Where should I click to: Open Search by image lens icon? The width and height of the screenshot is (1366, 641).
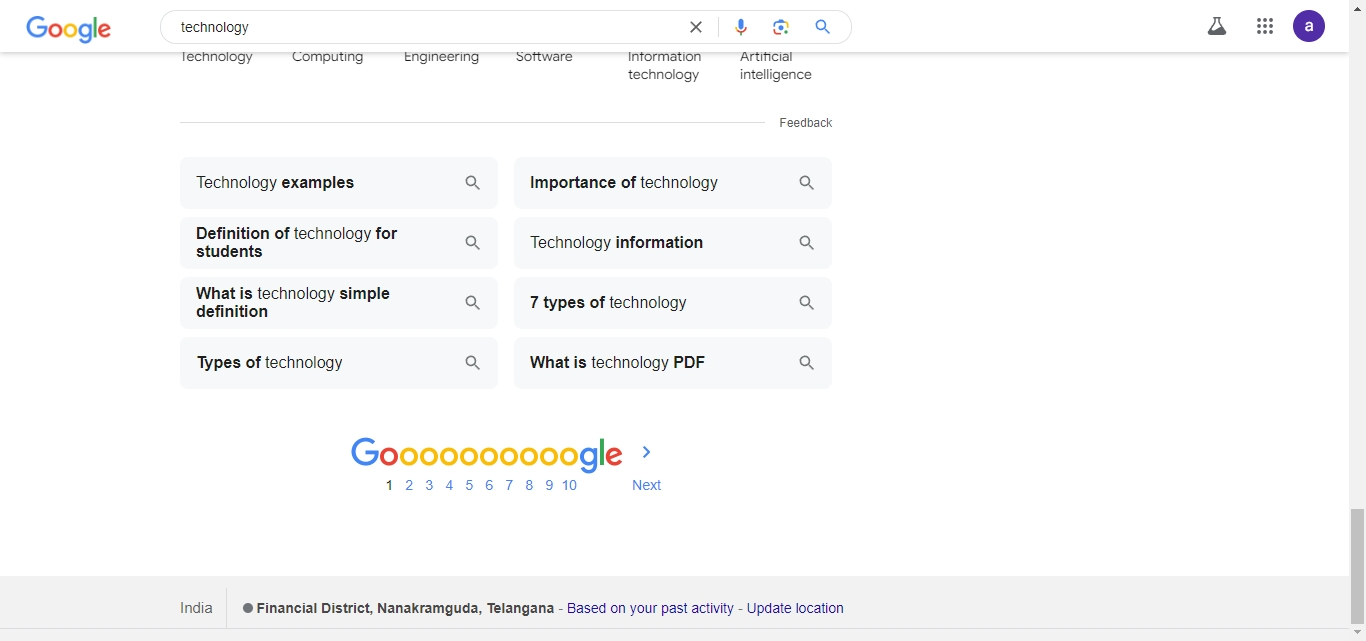[781, 27]
